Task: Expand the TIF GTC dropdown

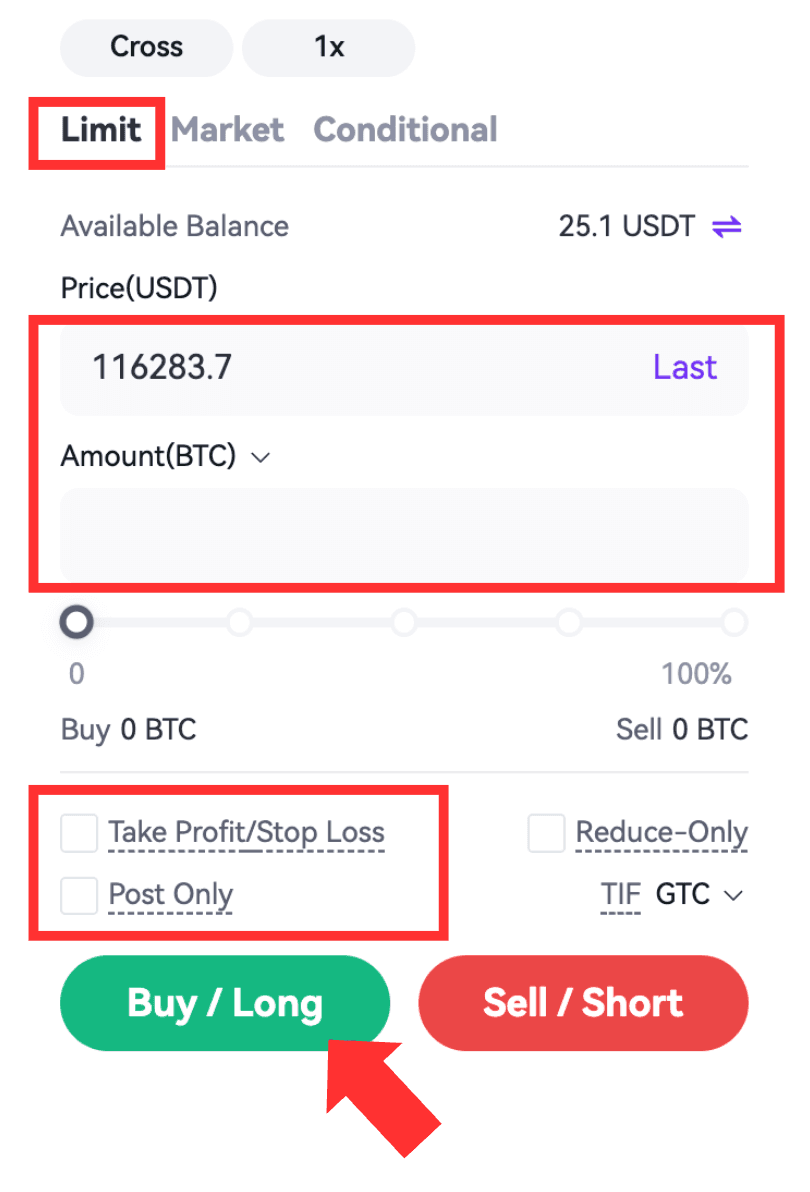Action: 700,895
